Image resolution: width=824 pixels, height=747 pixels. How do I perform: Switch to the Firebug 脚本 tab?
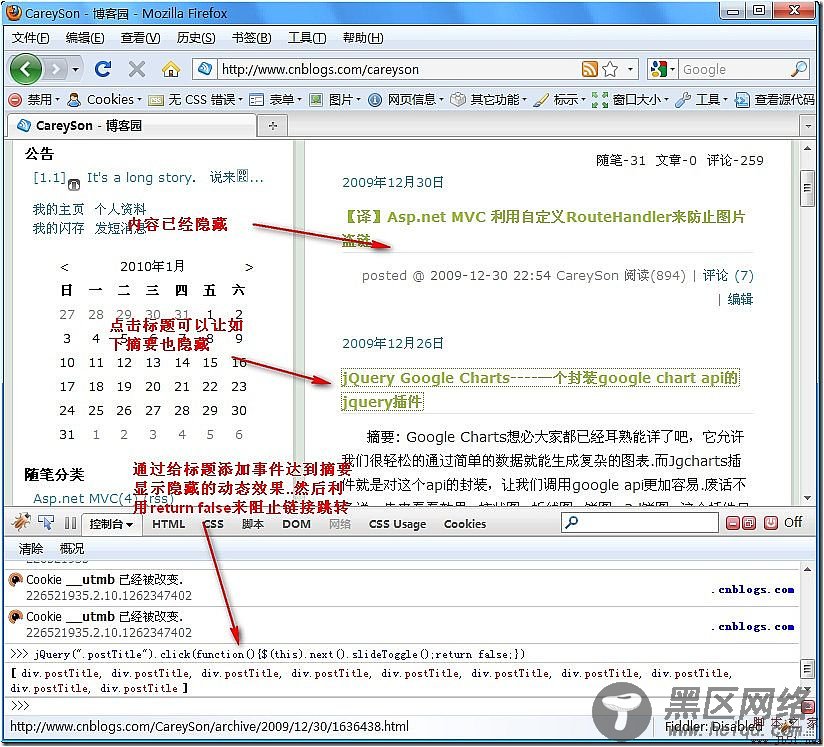point(253,524)
